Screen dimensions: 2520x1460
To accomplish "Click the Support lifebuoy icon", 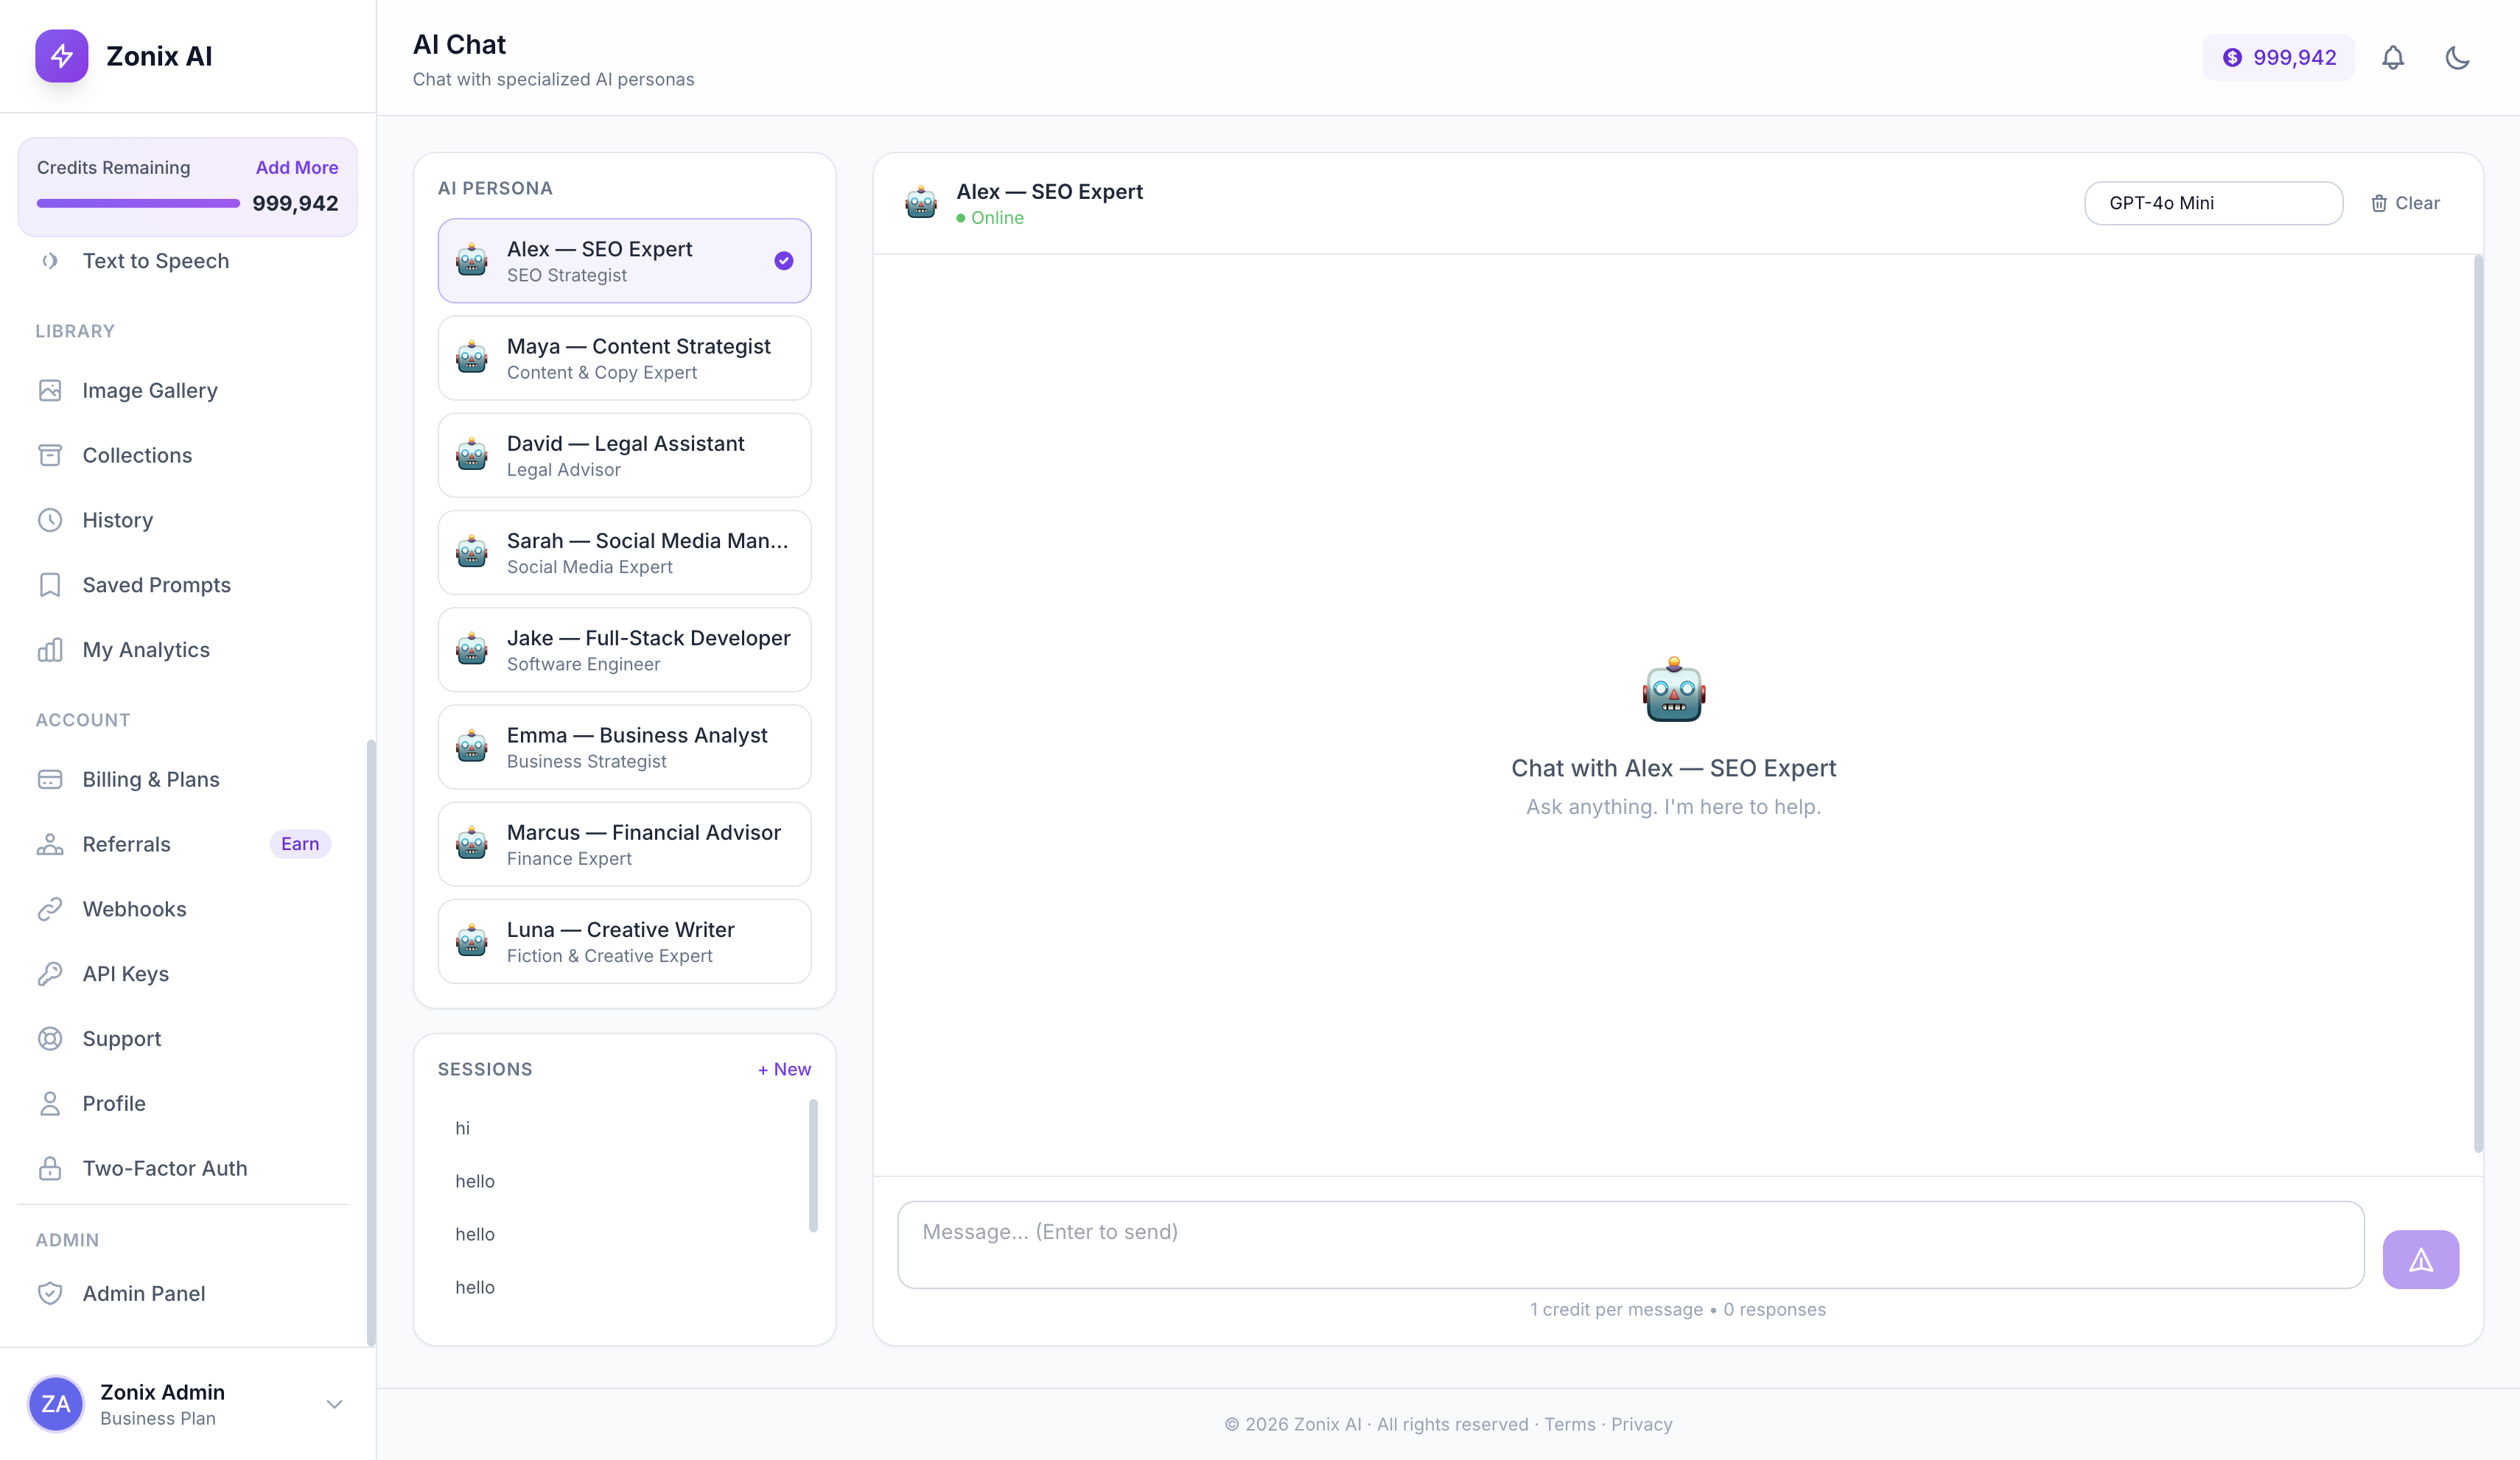I will click(50, 1039).
